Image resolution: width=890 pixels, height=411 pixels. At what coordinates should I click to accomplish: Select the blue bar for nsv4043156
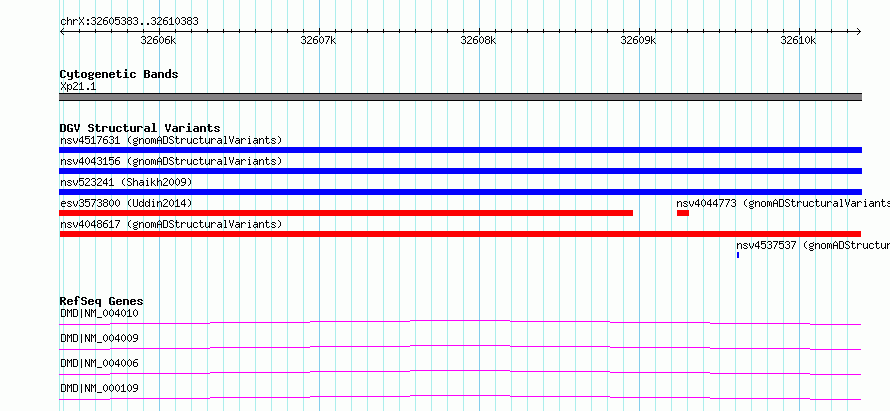click(x=460, y=171)
